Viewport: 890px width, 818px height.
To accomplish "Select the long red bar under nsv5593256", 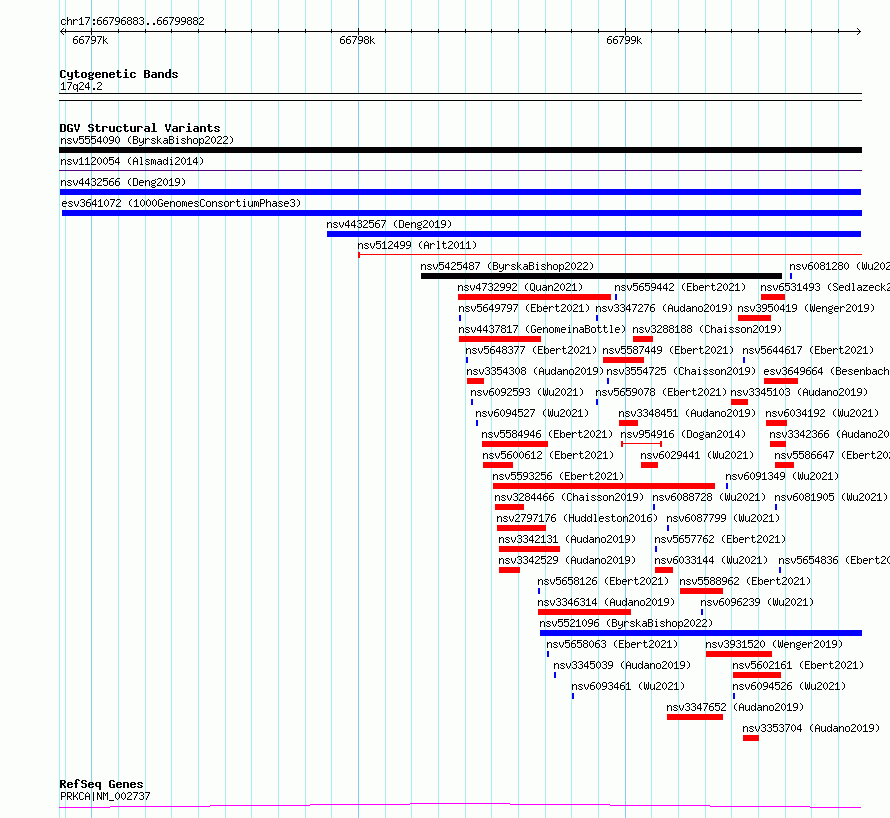I will tap(604, 486).
